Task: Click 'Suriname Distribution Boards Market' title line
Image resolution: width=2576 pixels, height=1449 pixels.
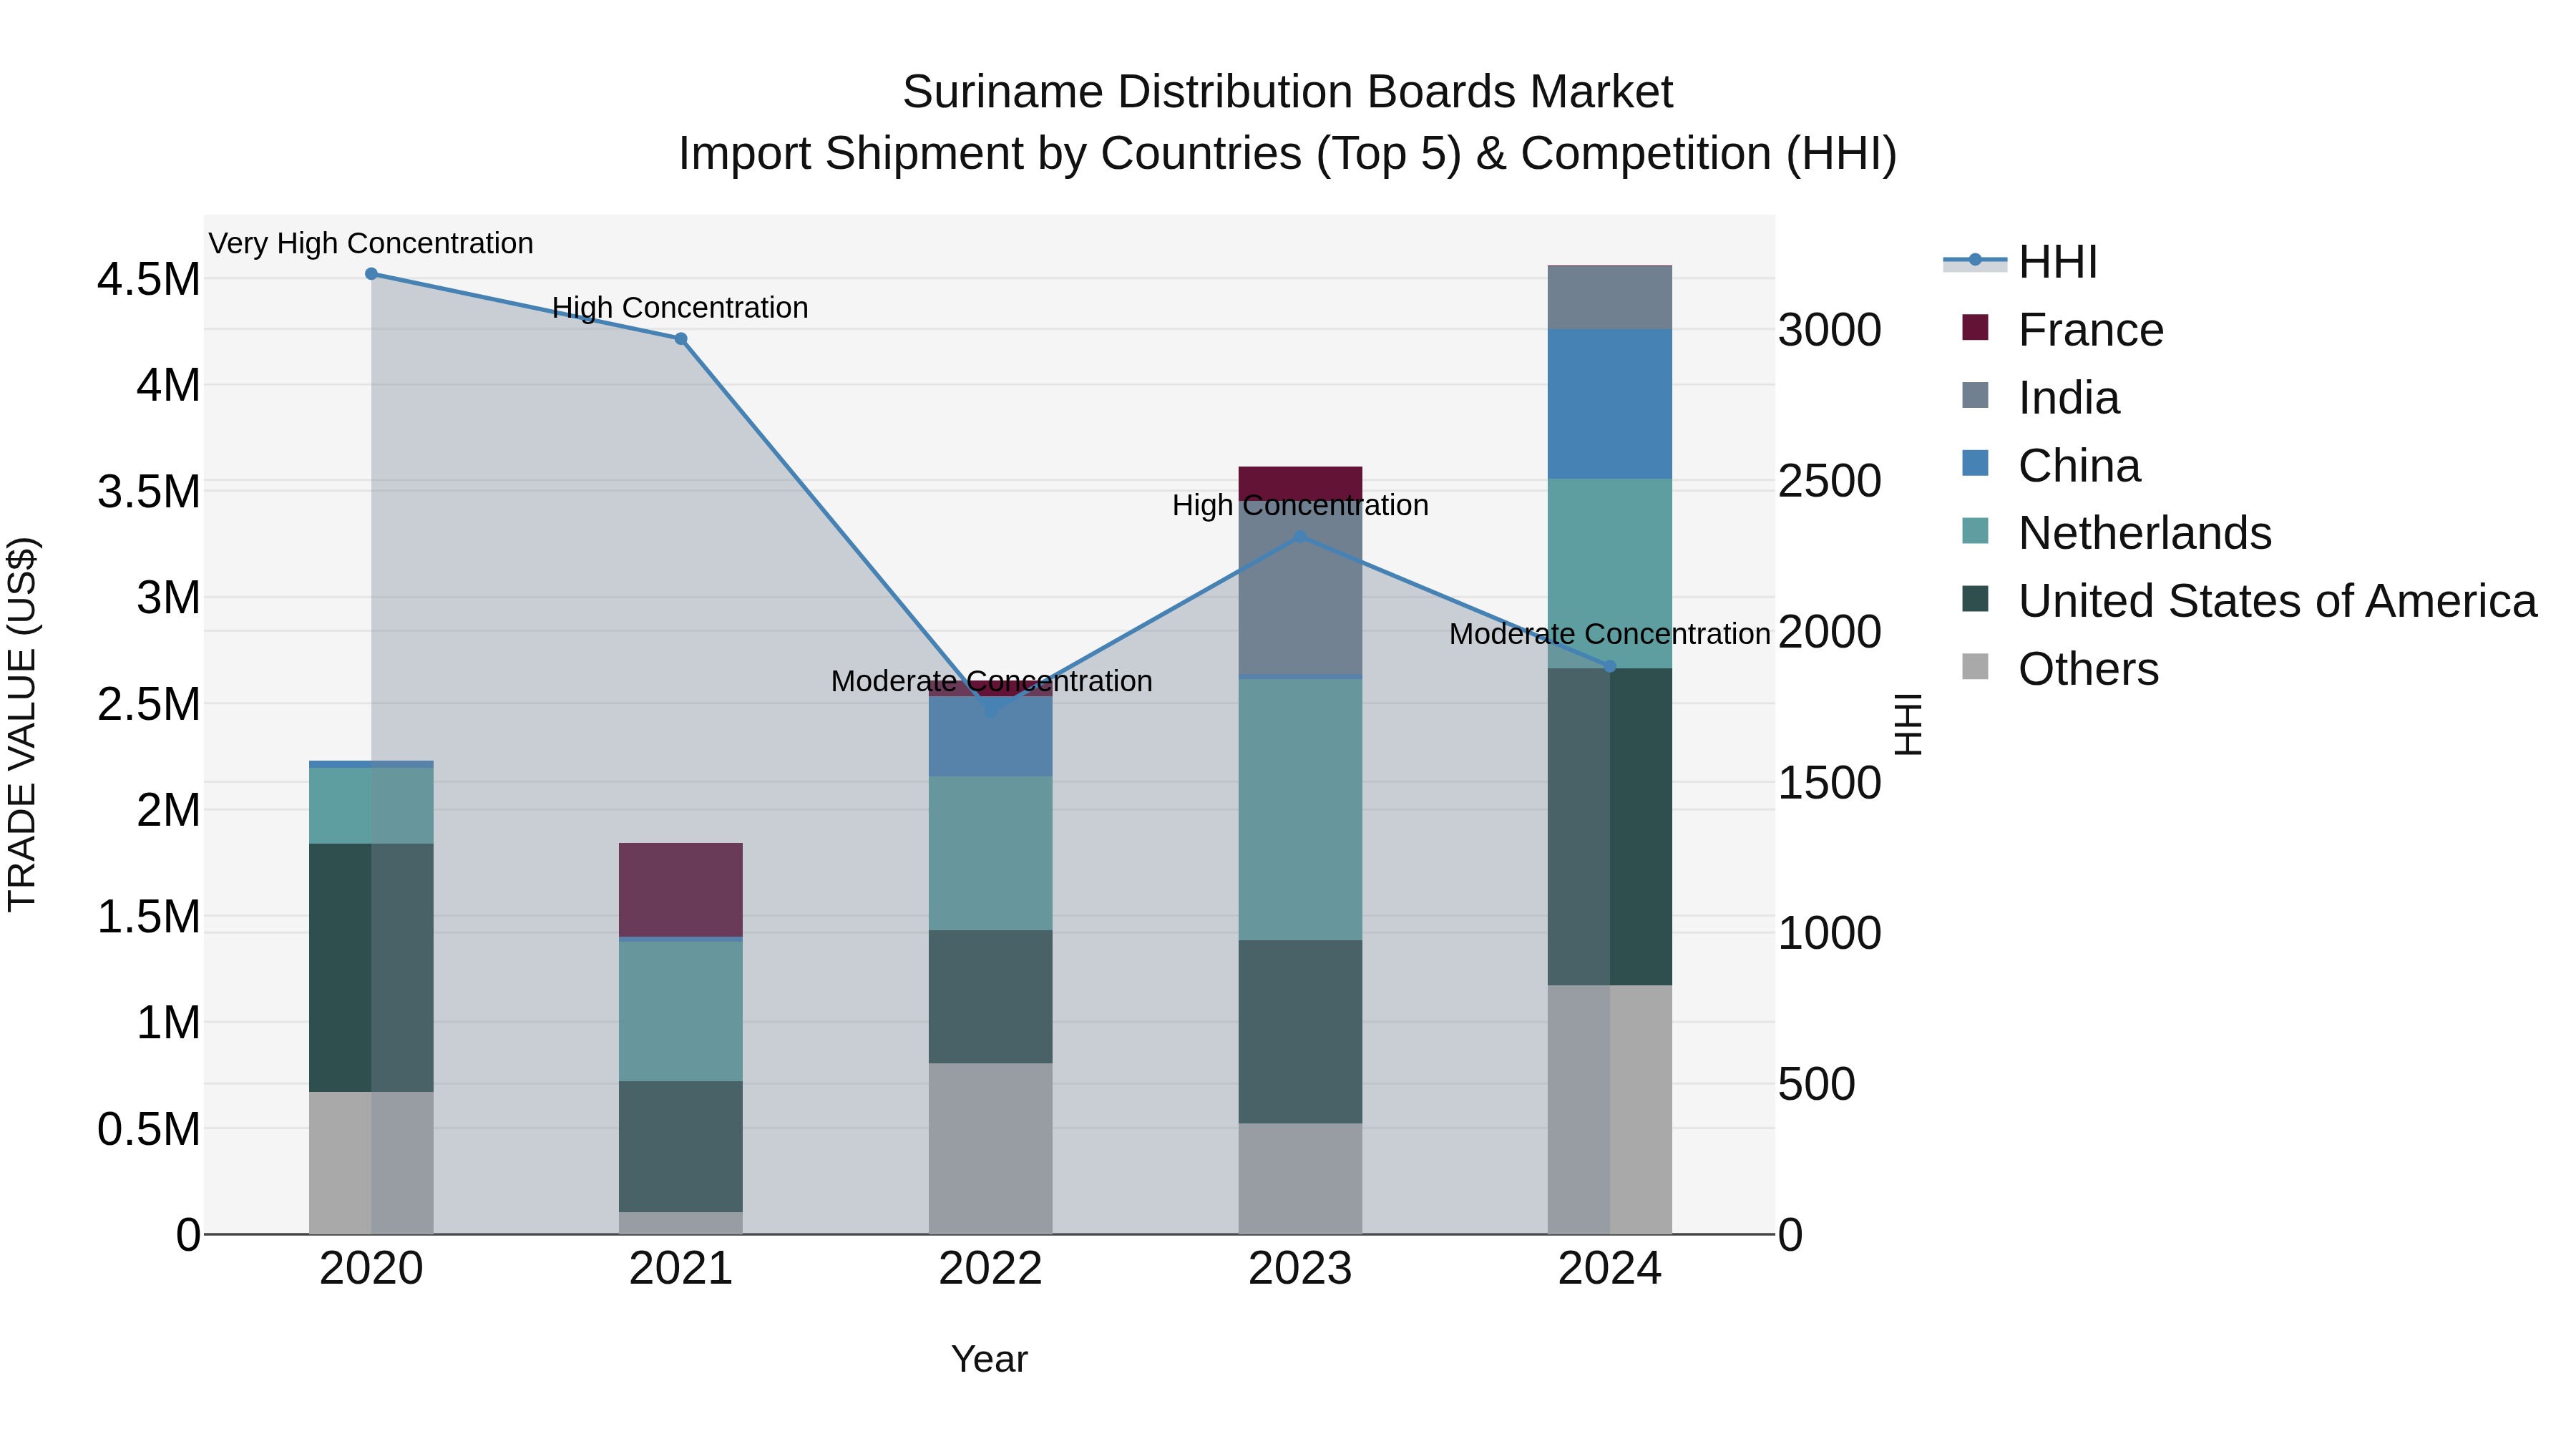Action: coord(1287,92)
